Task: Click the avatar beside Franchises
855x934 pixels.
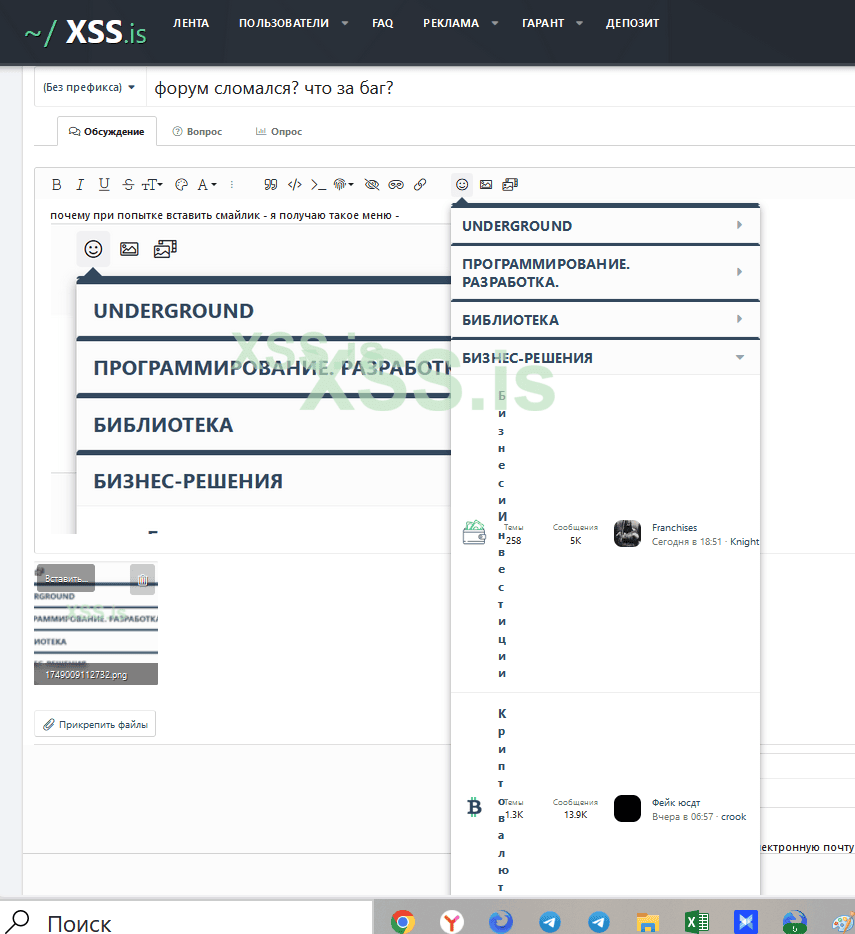Action: click(627, 533)
